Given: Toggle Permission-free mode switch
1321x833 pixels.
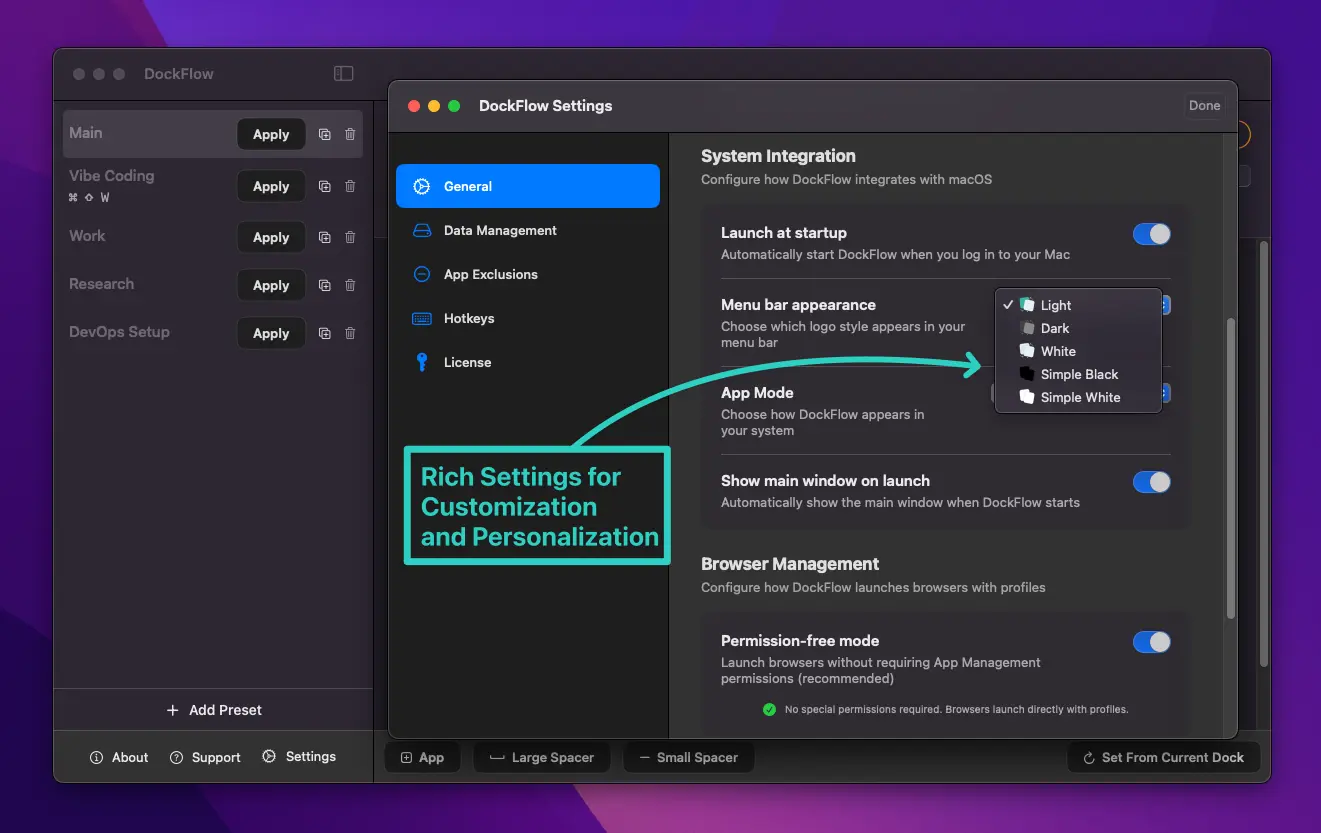Looking at the screenshot, I should coord(1151,642).
